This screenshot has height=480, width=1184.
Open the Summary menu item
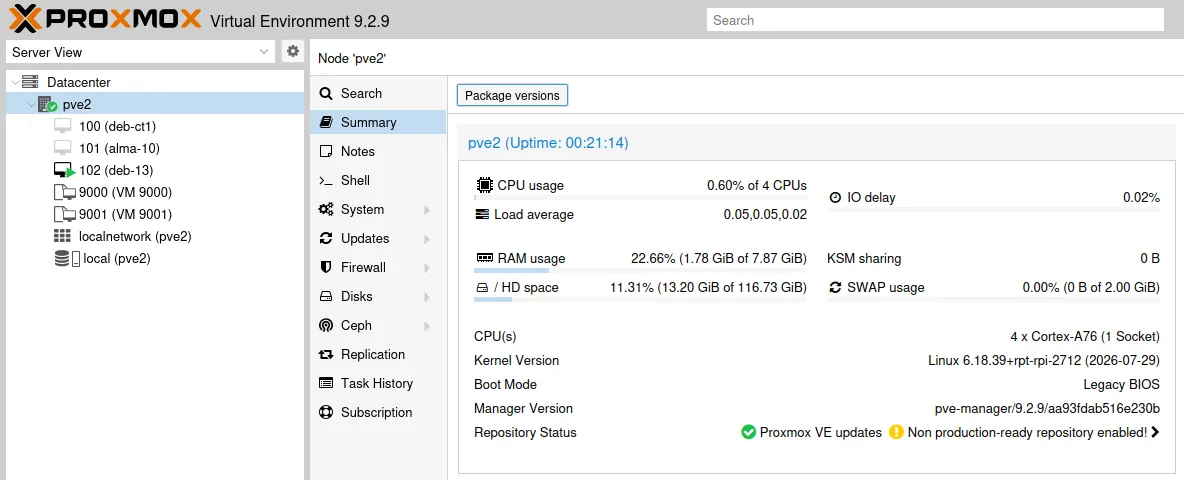378,122
